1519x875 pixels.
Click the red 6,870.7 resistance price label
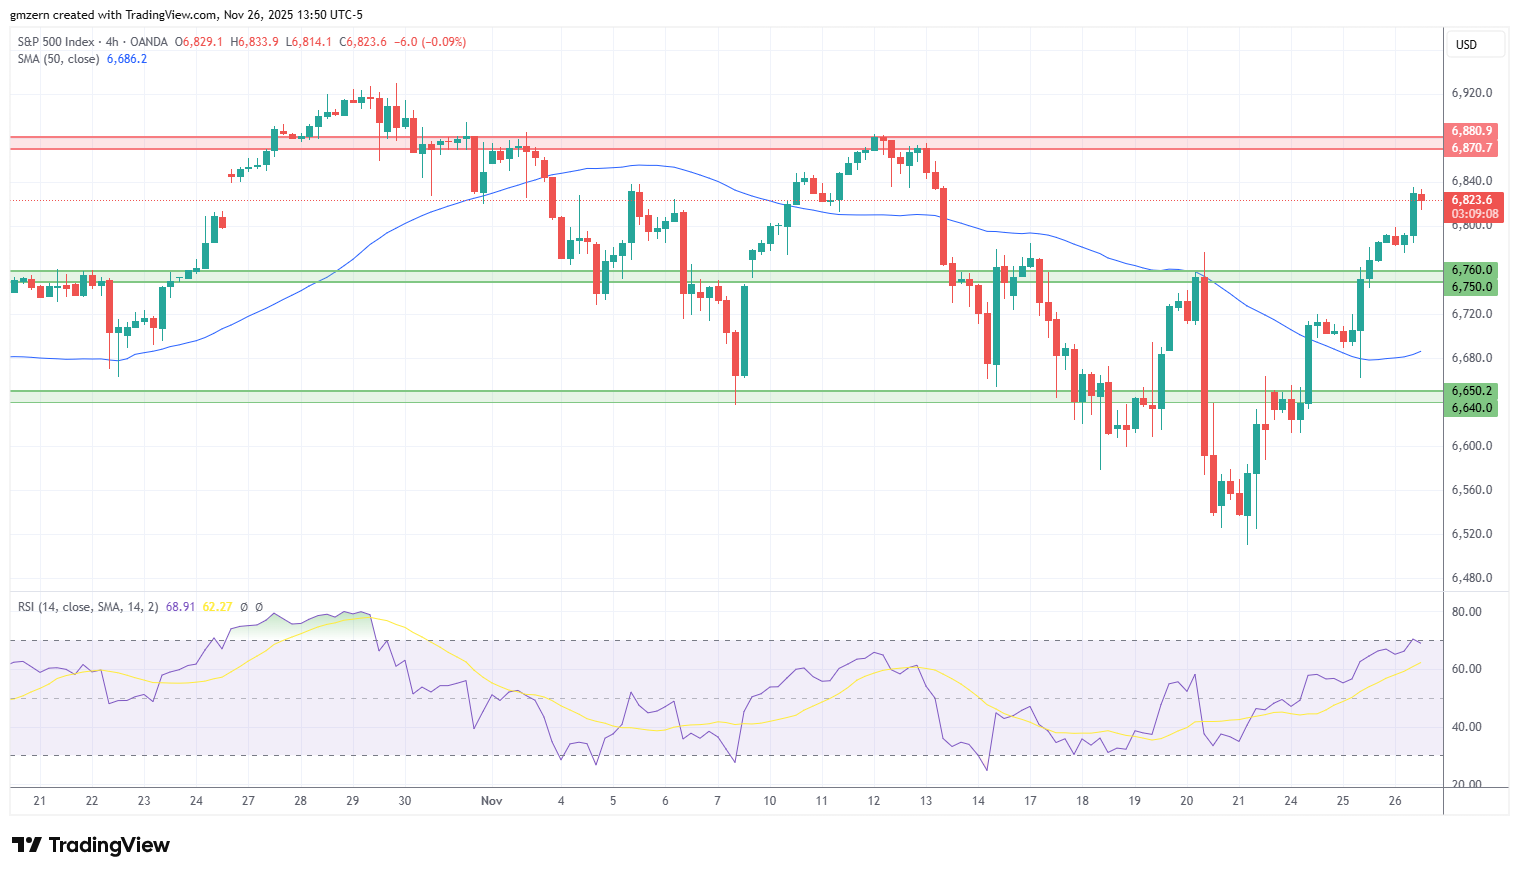click(1472, 148)
